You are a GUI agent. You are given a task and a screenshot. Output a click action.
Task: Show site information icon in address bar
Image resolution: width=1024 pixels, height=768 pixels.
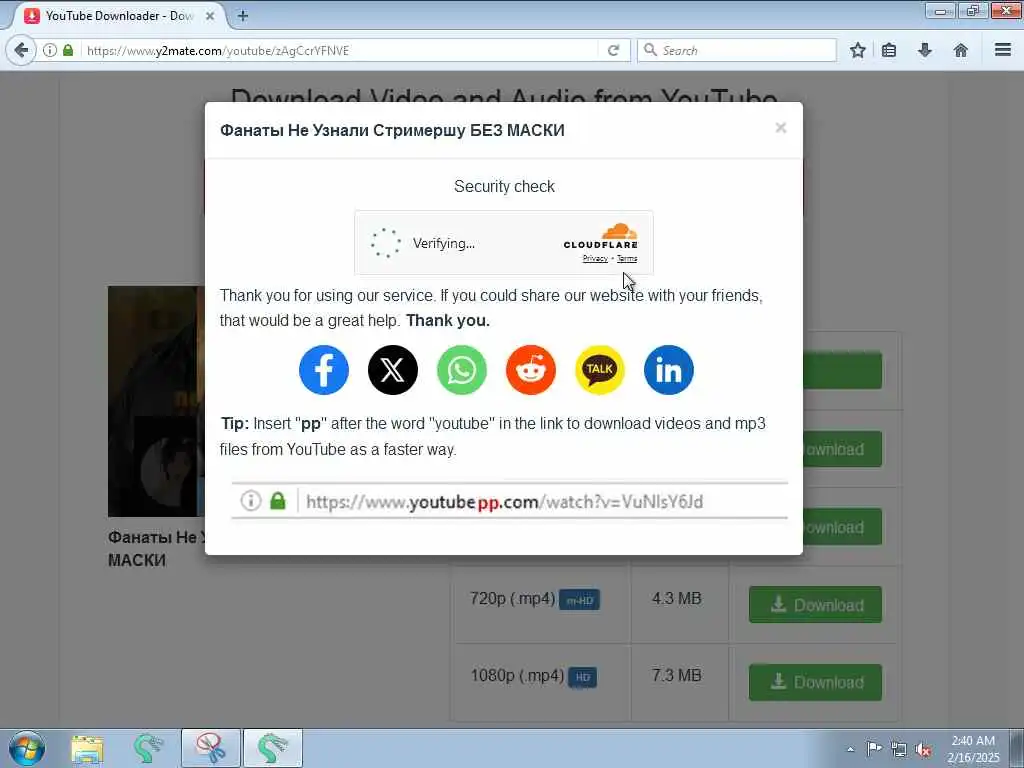pos(50,50)
